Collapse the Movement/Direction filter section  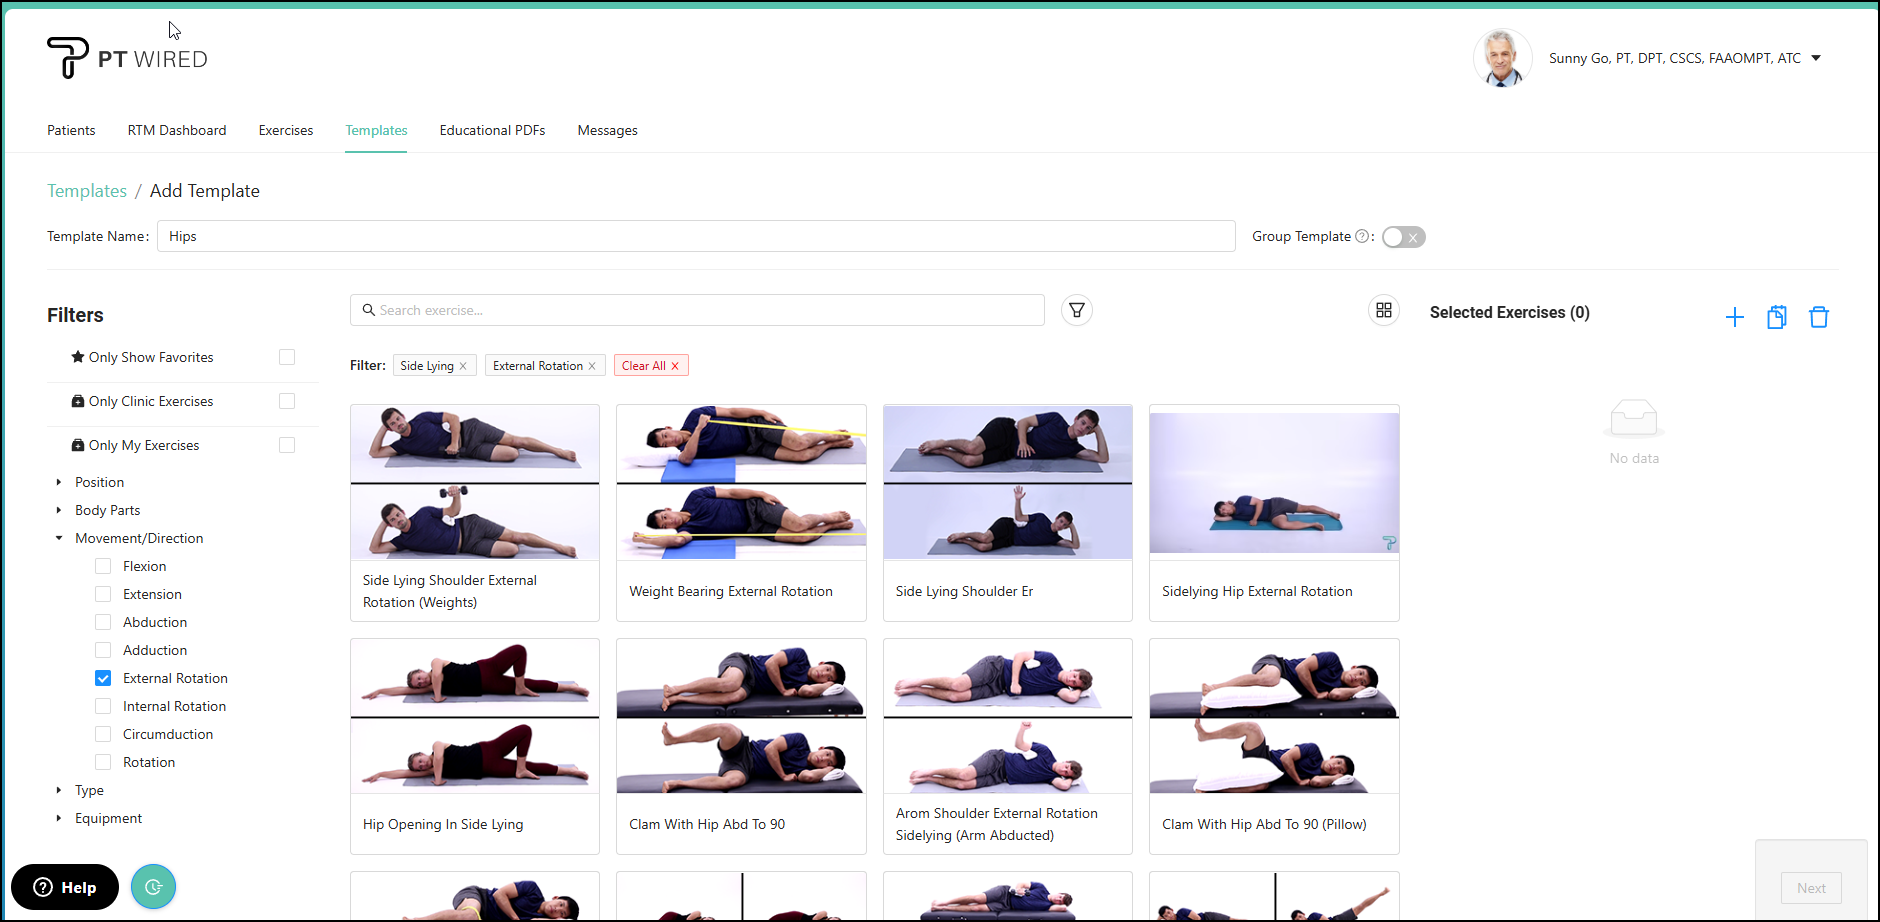59,538
